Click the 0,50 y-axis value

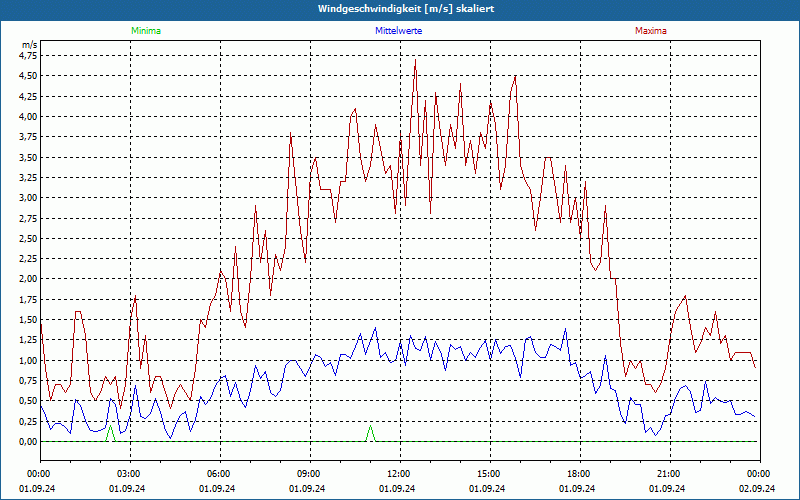[x=28, y=401]
